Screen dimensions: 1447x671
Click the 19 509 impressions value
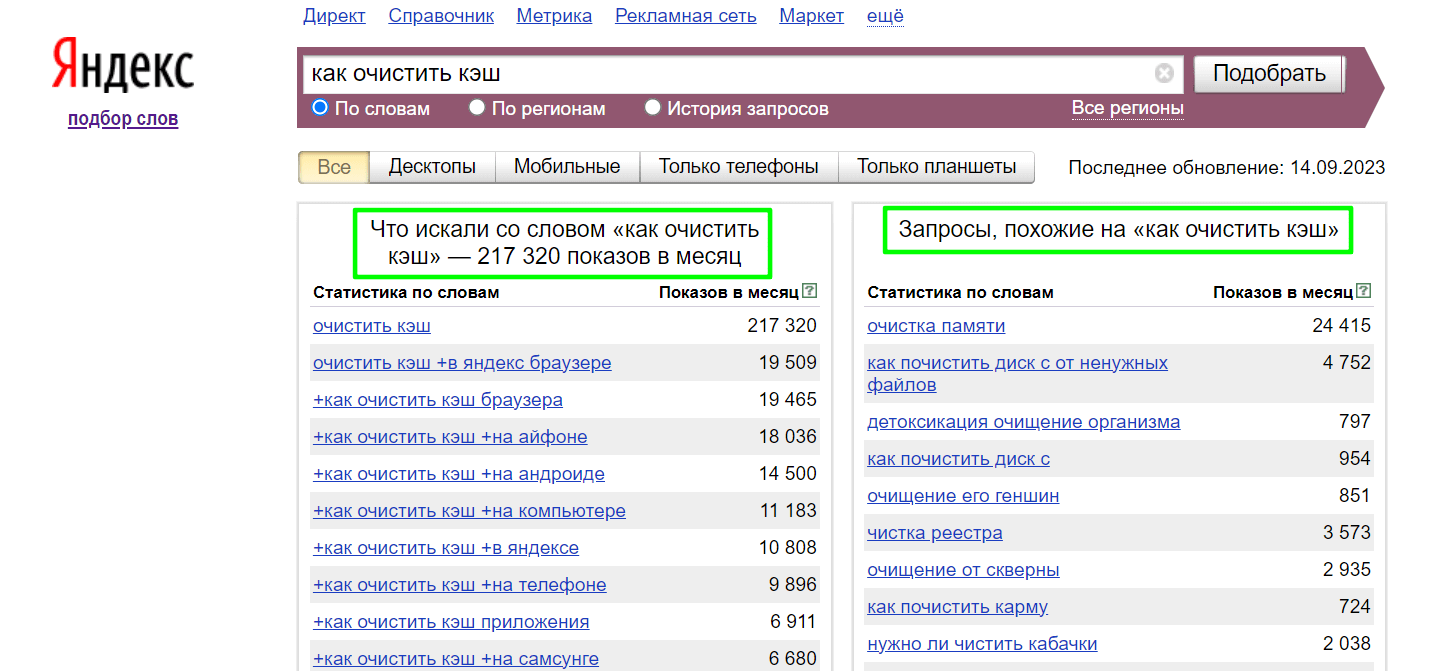(788, 363)
